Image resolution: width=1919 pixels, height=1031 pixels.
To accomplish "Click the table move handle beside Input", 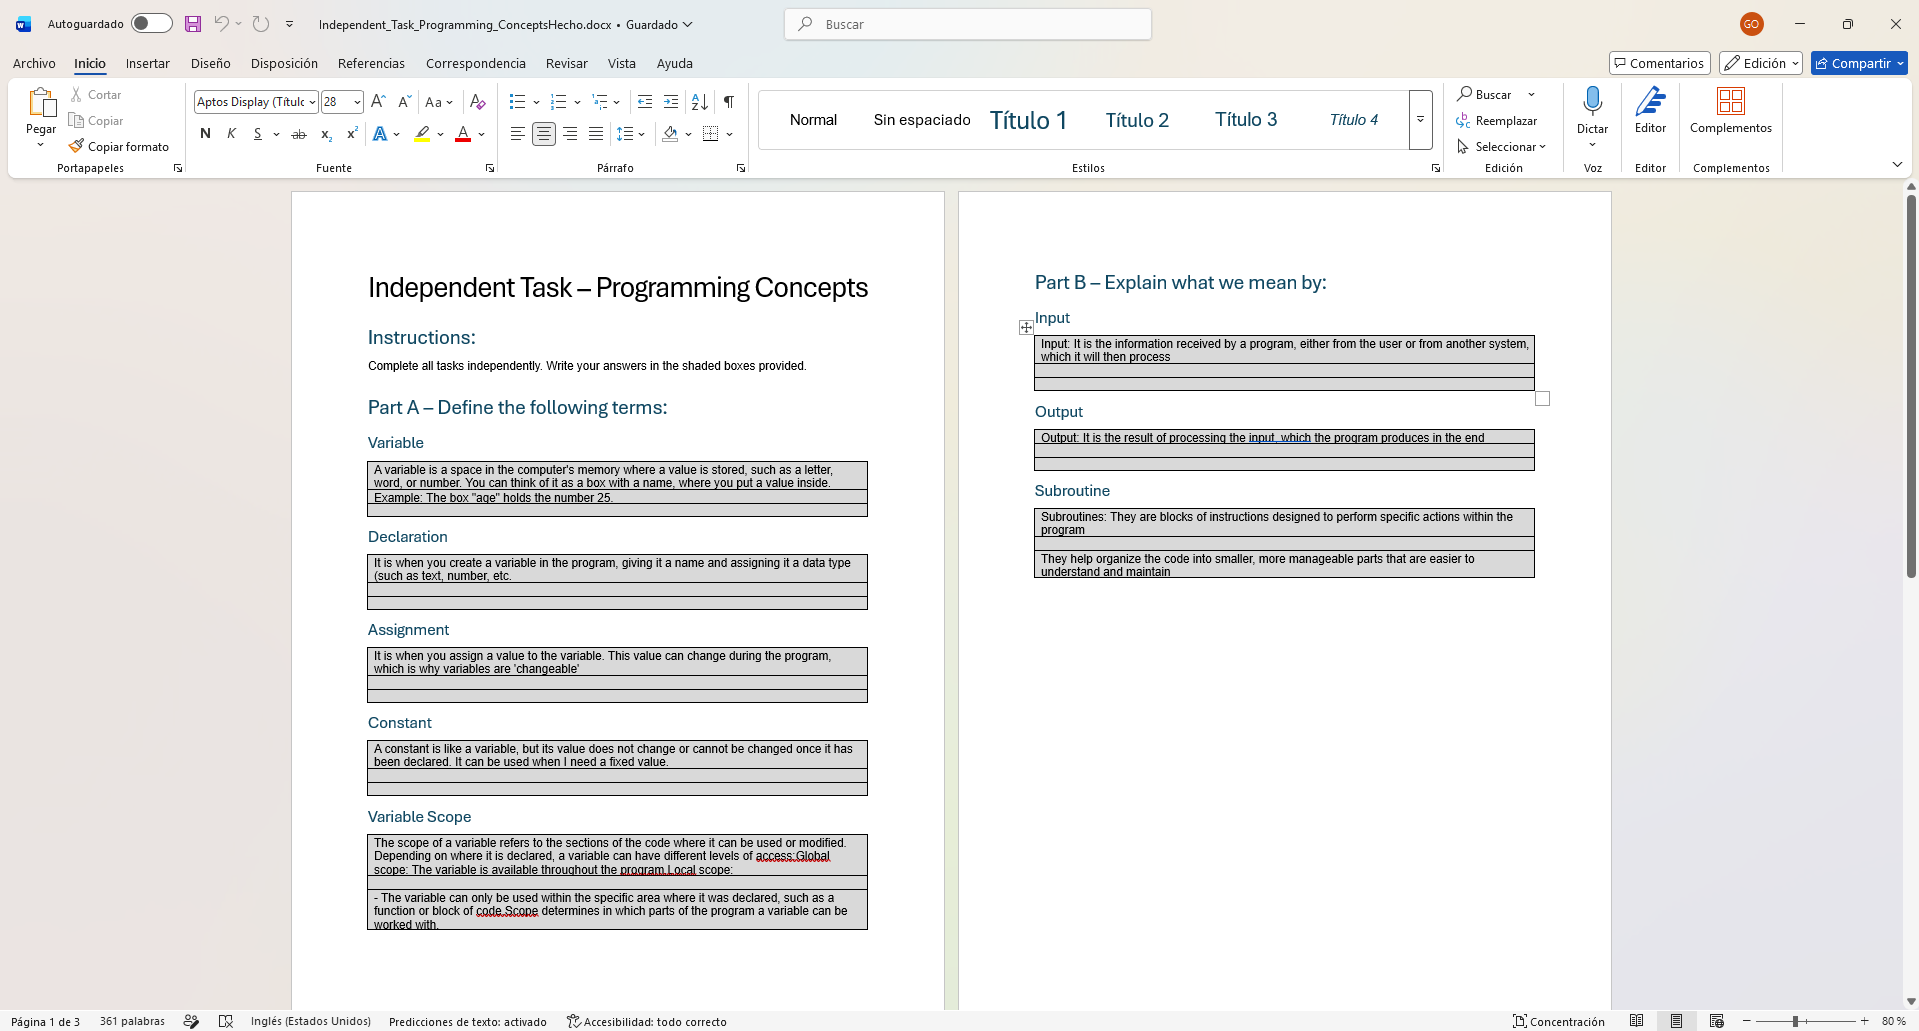I will 1026,327.
